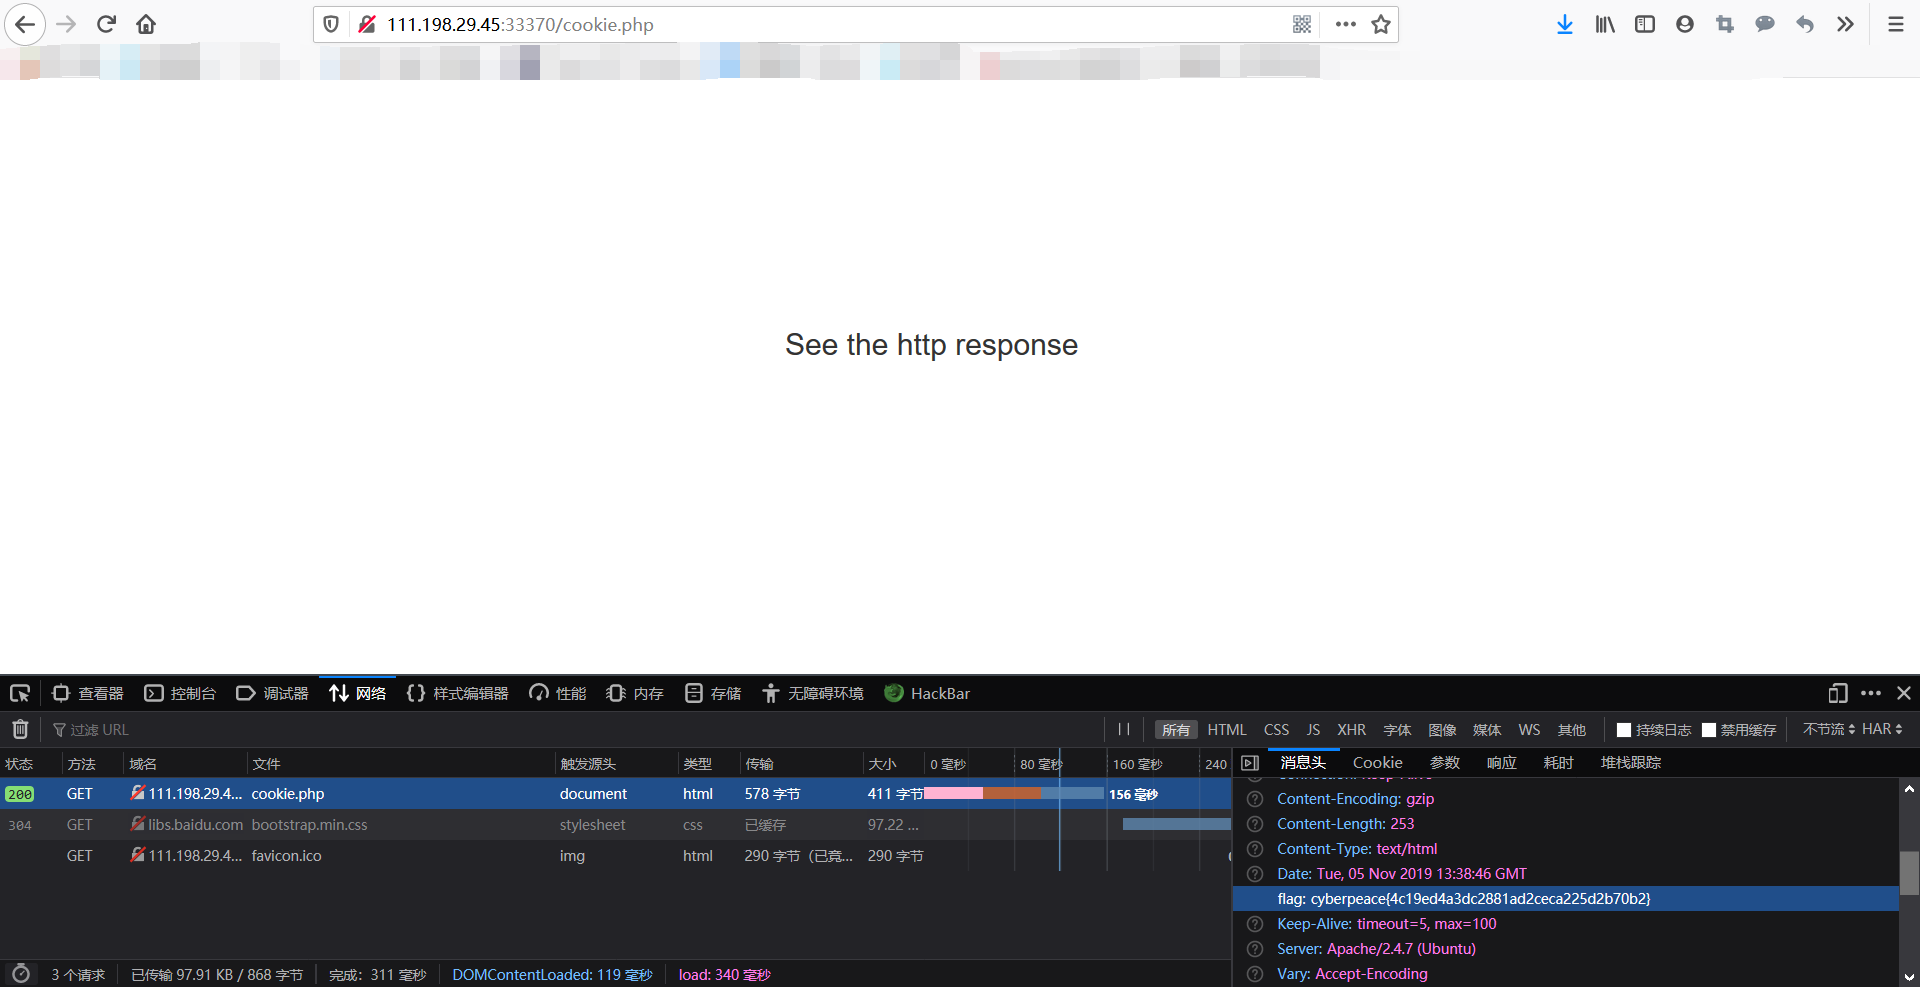Enable the persist logs (持续日志) checkbox
This screenshot has height=987, width=1920.
pyautogui.click(x=1624, y=730)
